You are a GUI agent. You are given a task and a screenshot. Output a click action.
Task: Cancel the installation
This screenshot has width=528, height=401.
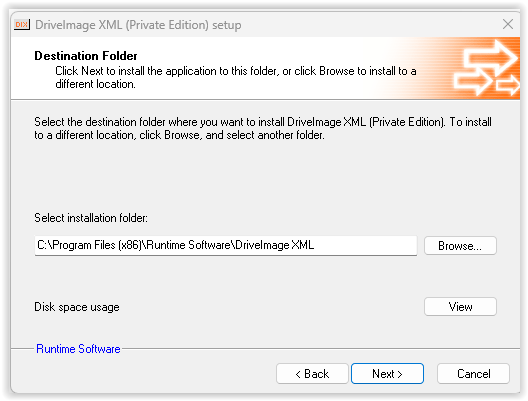(x=473, y=374)
